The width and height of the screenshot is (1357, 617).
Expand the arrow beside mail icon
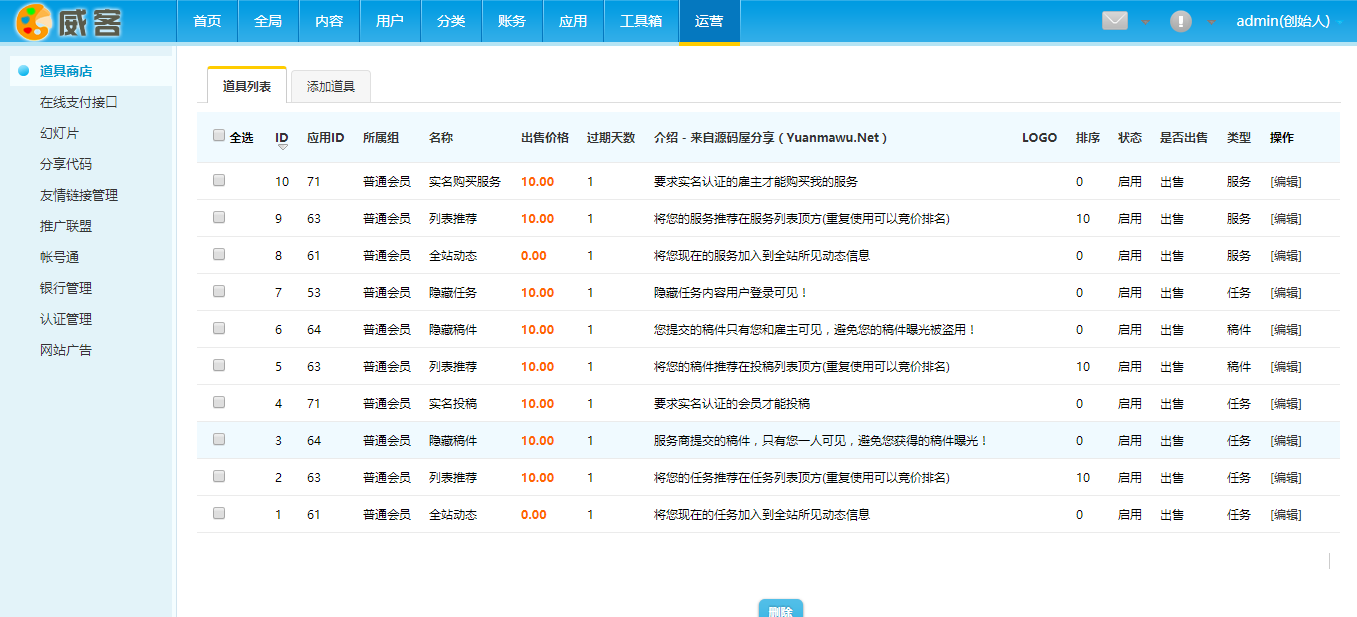[x=1145, y=22]
